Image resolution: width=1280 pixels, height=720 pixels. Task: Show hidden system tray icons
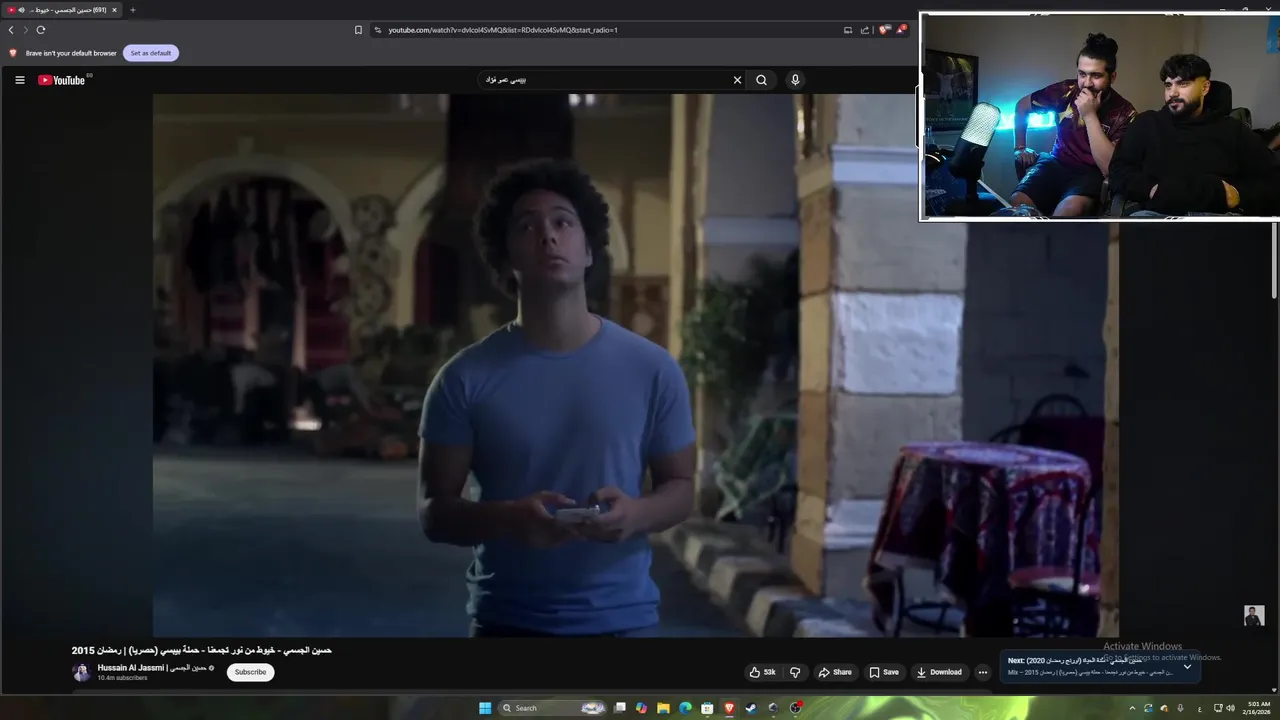pos(1132,708)
